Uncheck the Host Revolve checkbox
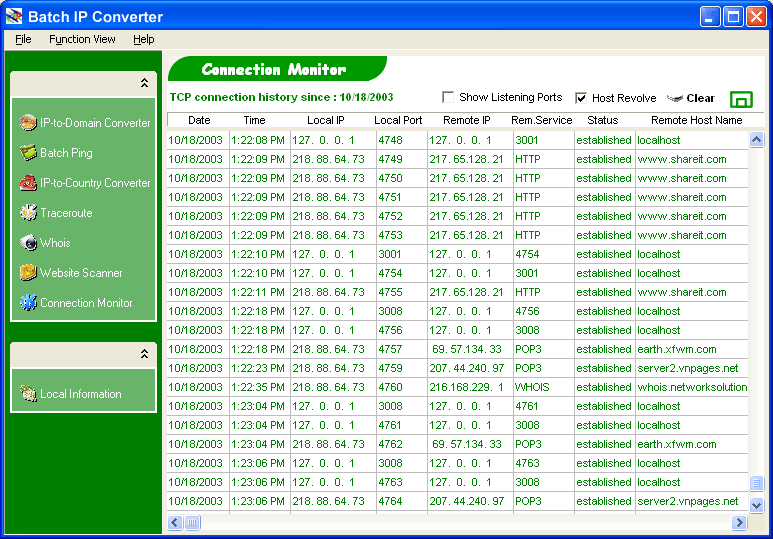Screen dimensions: 773x539 (x=581, y=98)
